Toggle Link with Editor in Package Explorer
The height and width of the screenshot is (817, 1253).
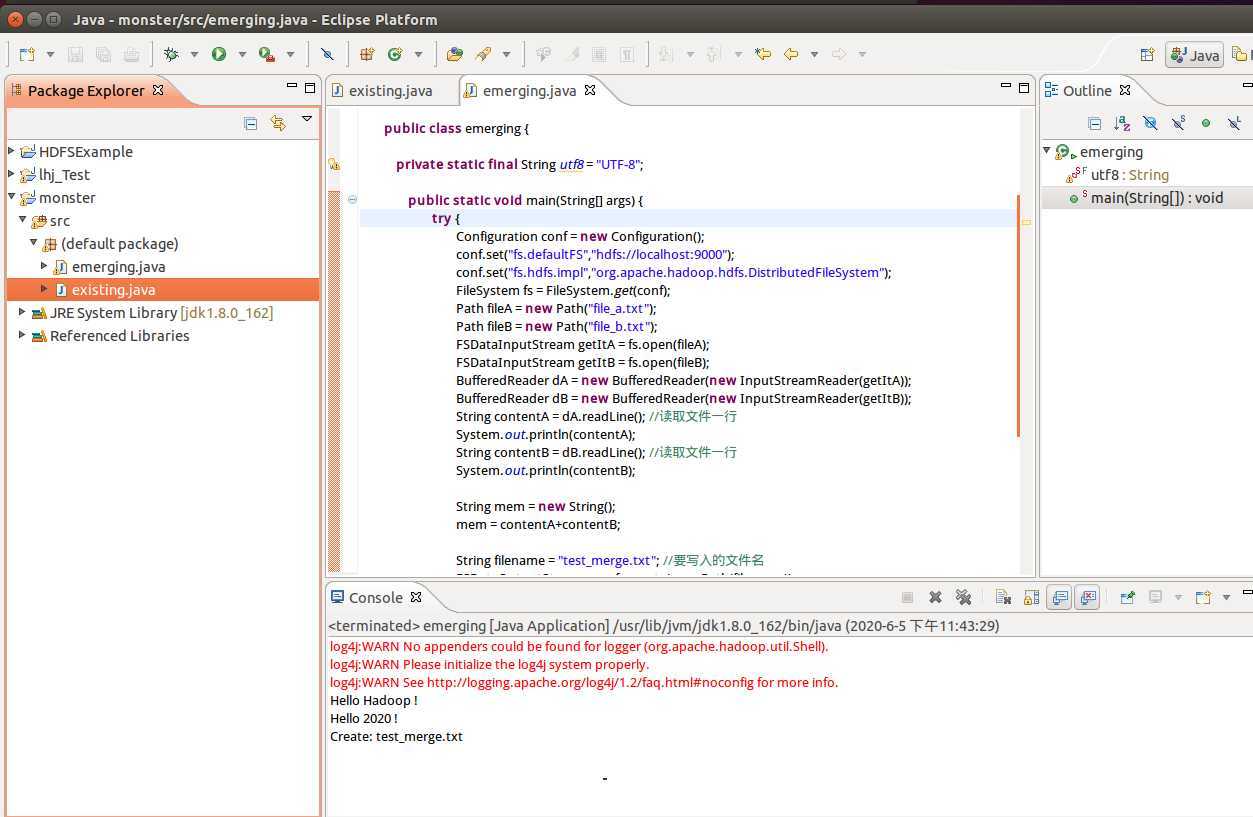coord(278,123)
